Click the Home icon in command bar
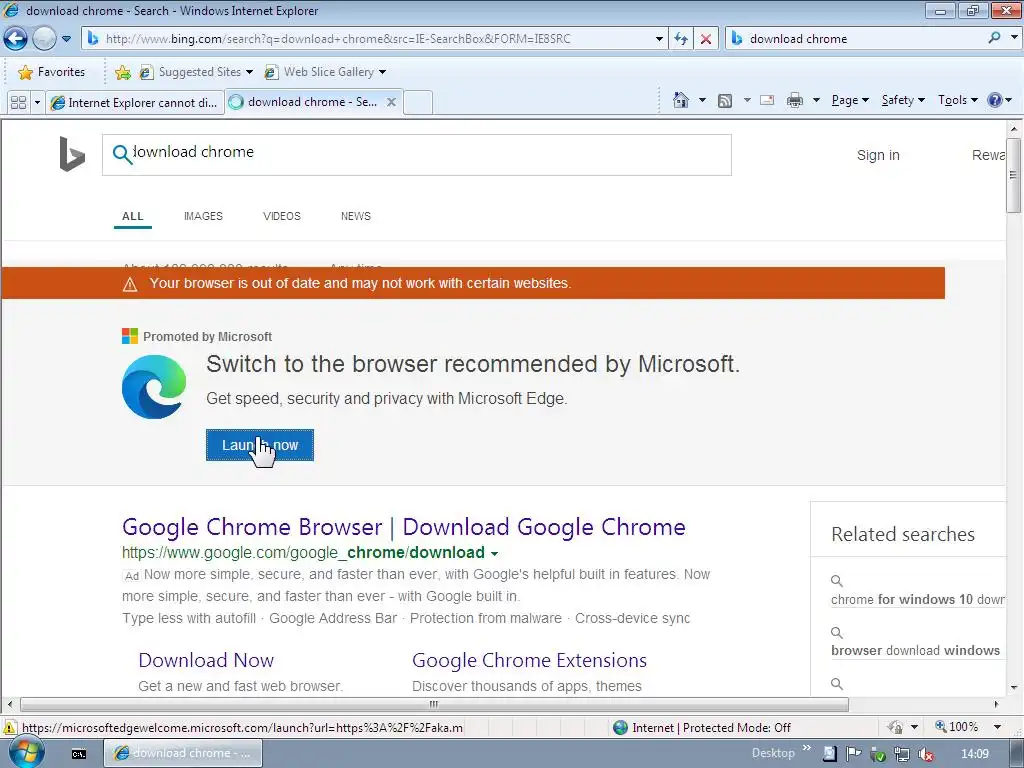Viewport: 1024px width, 768px height. tap(681, 100)
